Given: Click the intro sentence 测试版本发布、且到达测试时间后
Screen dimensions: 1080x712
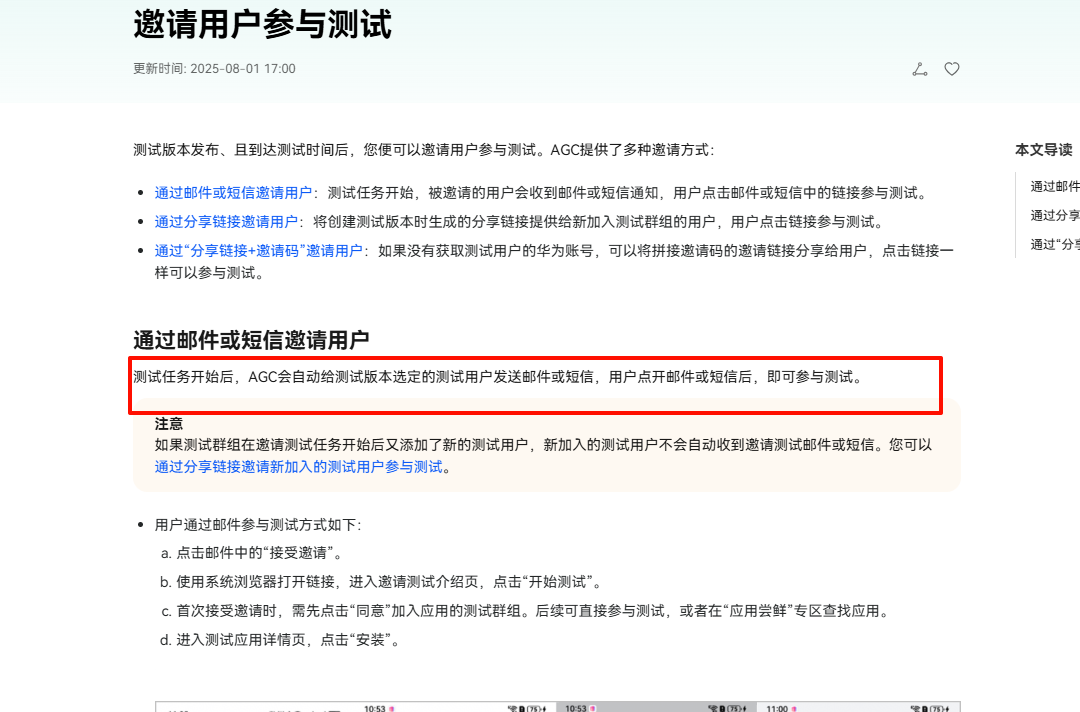Looking at the screenshot, I should tap(424, 150).
